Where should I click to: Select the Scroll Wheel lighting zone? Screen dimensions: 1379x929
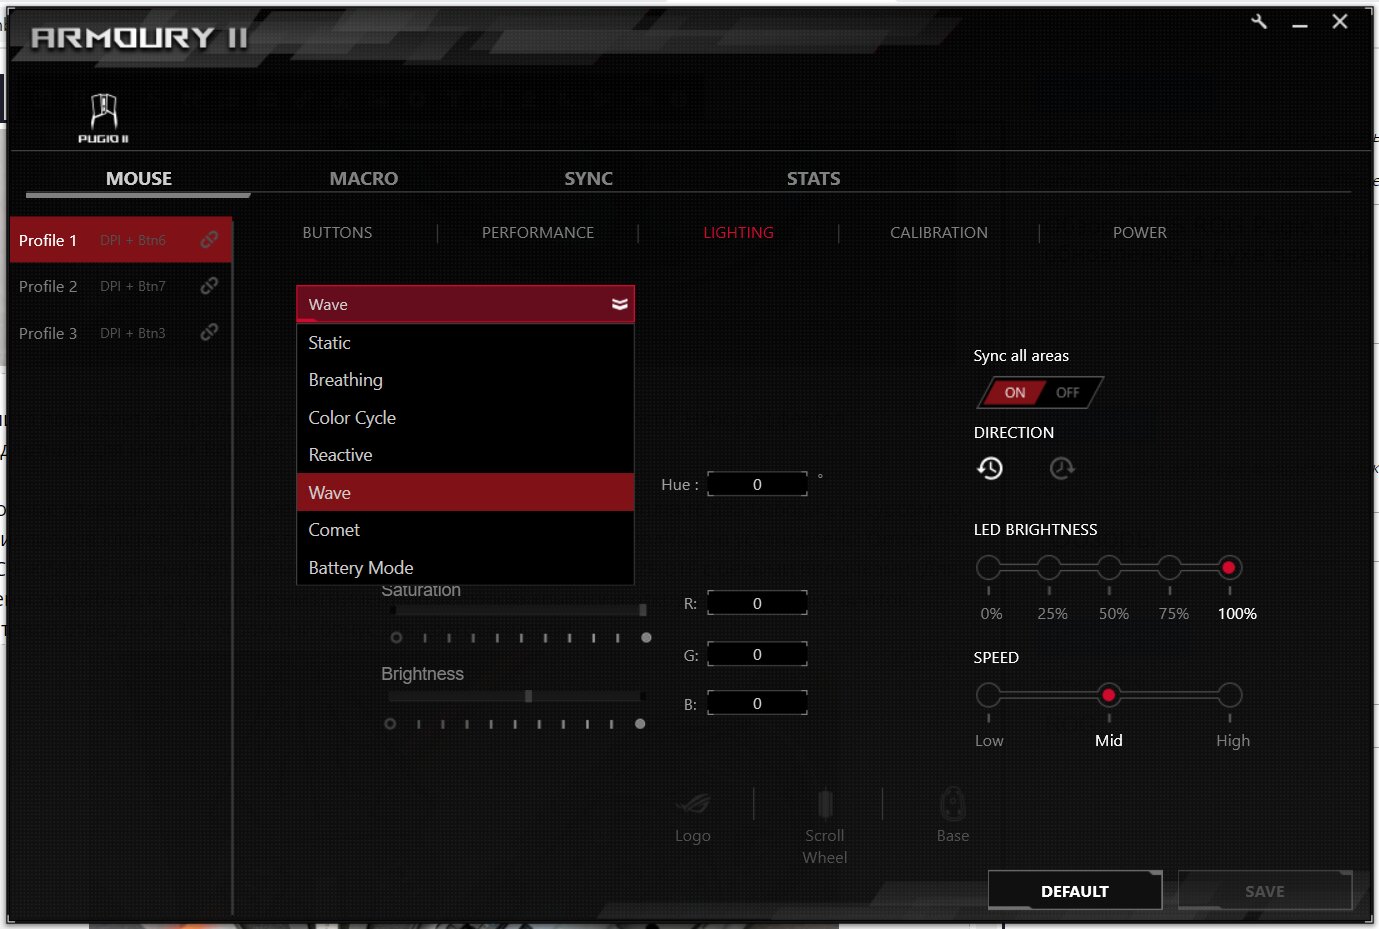pyautogui.click(x=825, y=827)
